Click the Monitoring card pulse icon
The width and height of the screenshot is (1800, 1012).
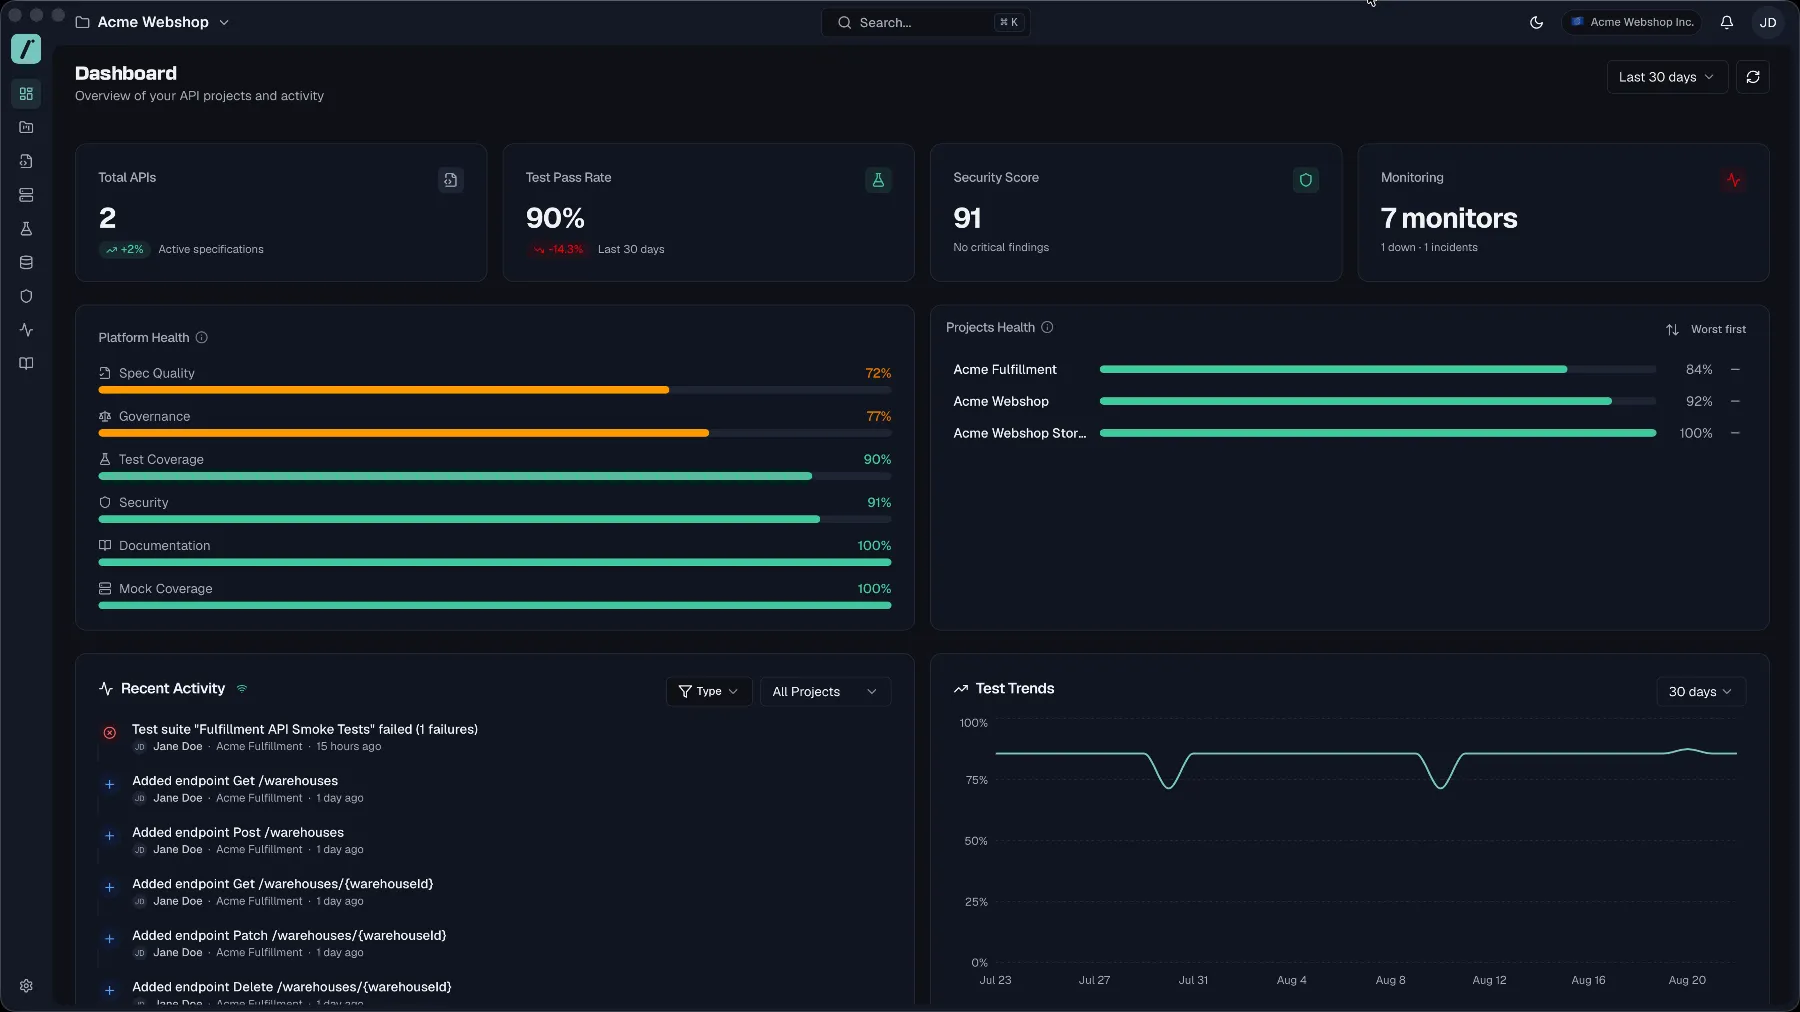click(x=1733, y=180)
